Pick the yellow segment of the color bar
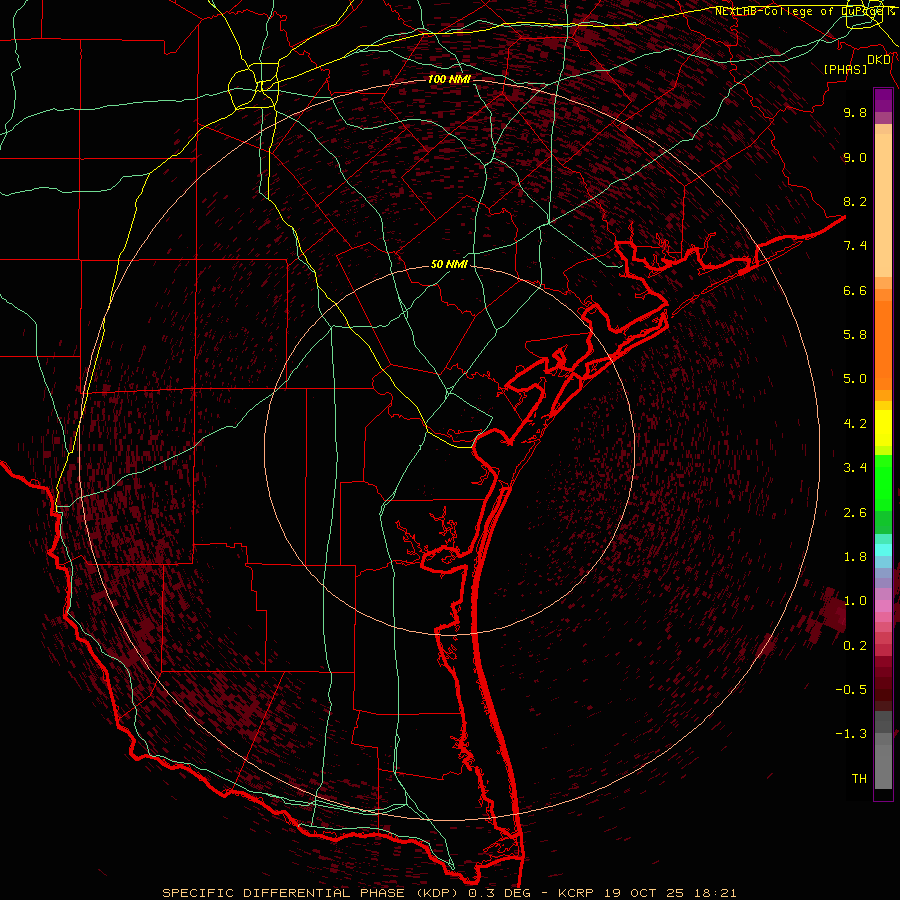This screenshot has width=900, height=900. [x=883, y=428]
